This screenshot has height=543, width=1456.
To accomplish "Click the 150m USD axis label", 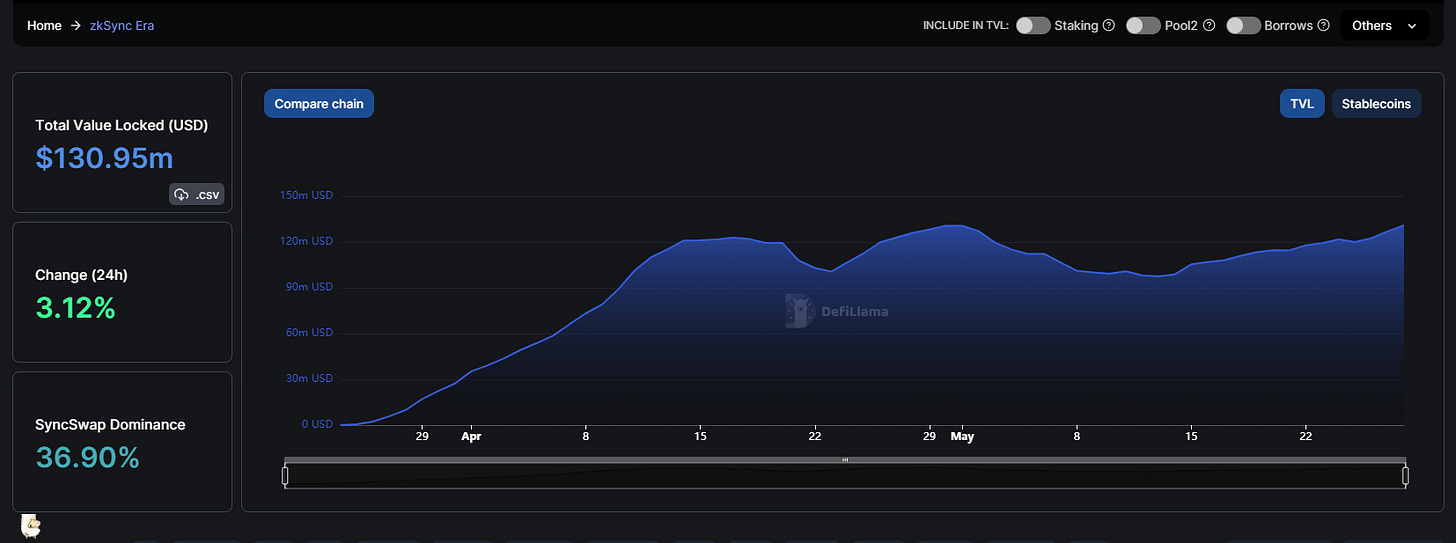I will click(306, 195).
